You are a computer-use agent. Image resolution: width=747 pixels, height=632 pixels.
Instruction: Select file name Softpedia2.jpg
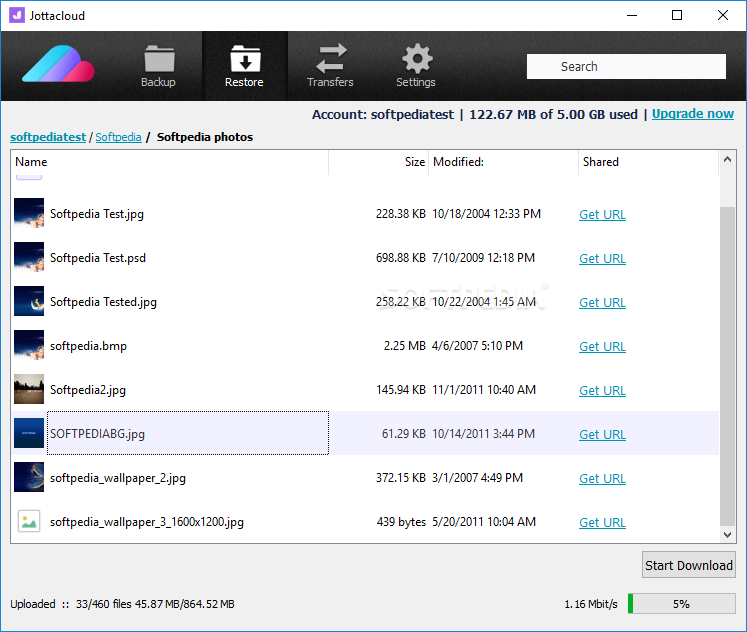pyautogui.click(x=88, y=390)
